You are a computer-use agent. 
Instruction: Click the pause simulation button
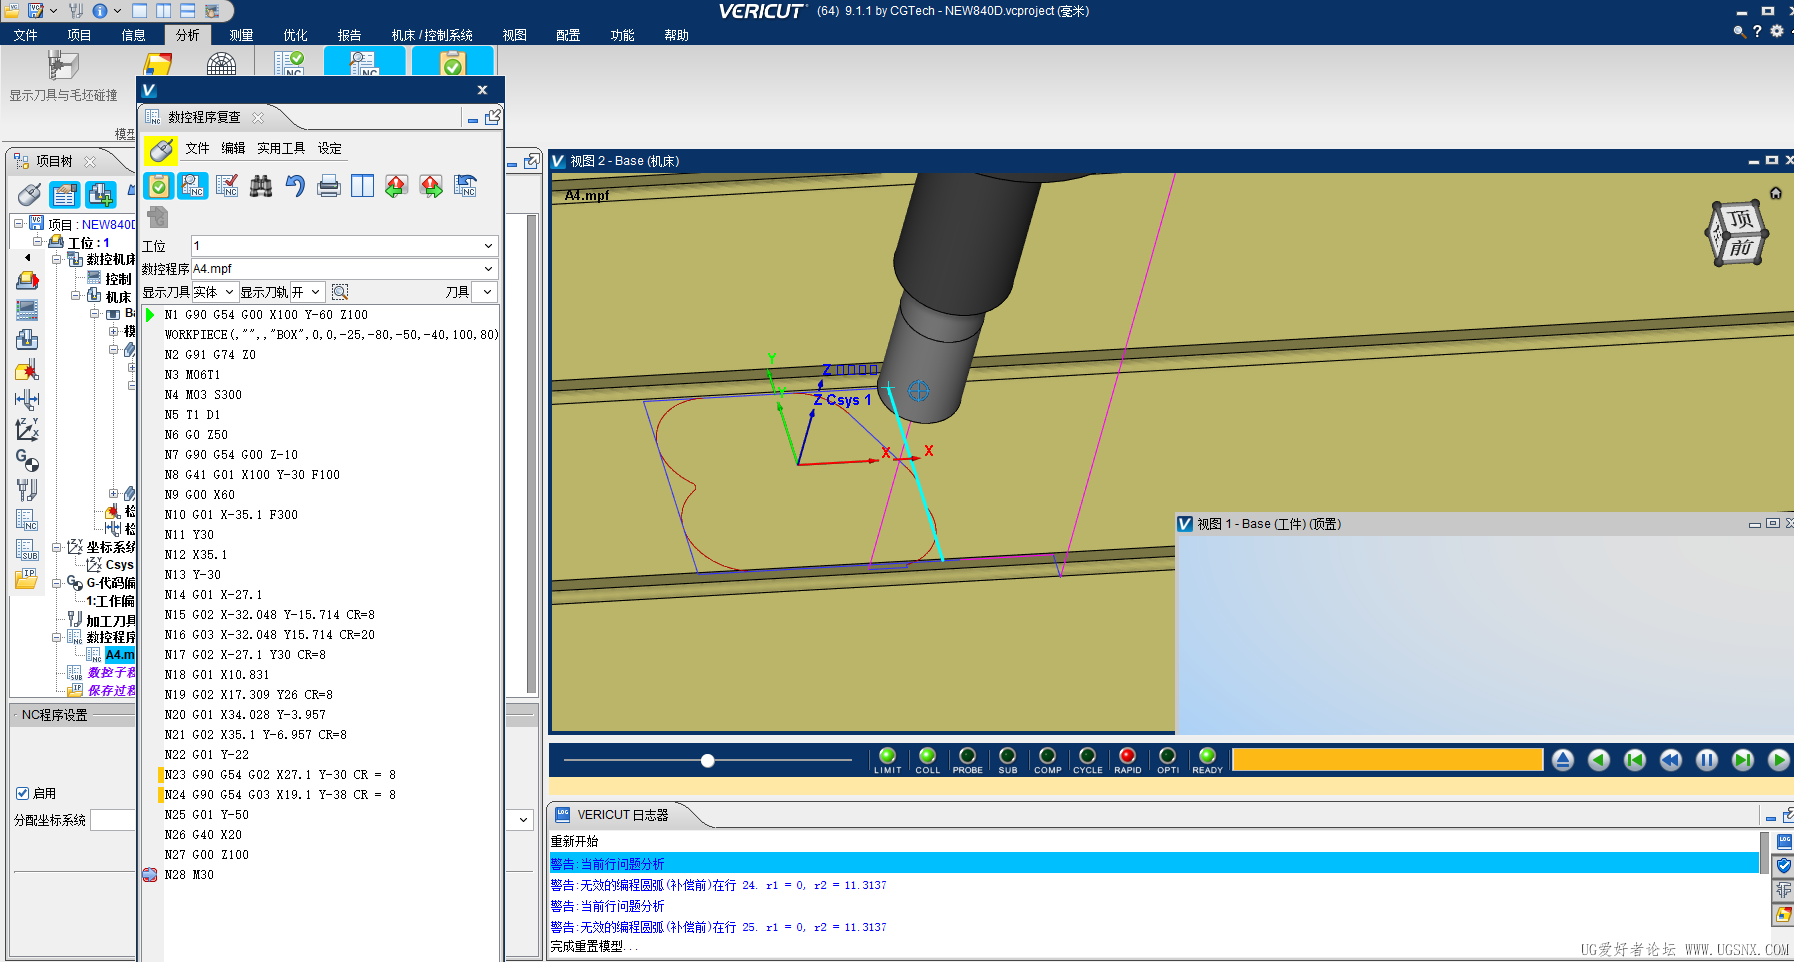1706,760
